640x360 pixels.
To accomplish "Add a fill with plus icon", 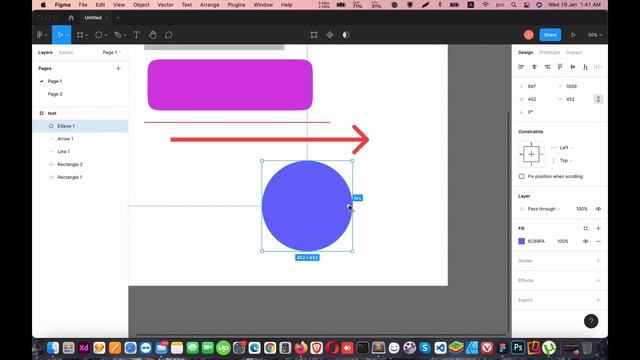I will click(x=598, y=229).
